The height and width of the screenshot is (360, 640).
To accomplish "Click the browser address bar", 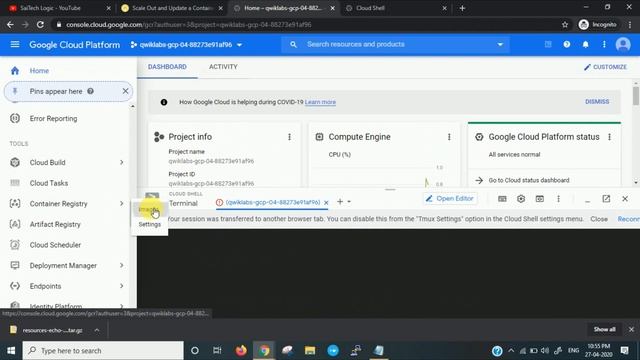I will 306,24.
